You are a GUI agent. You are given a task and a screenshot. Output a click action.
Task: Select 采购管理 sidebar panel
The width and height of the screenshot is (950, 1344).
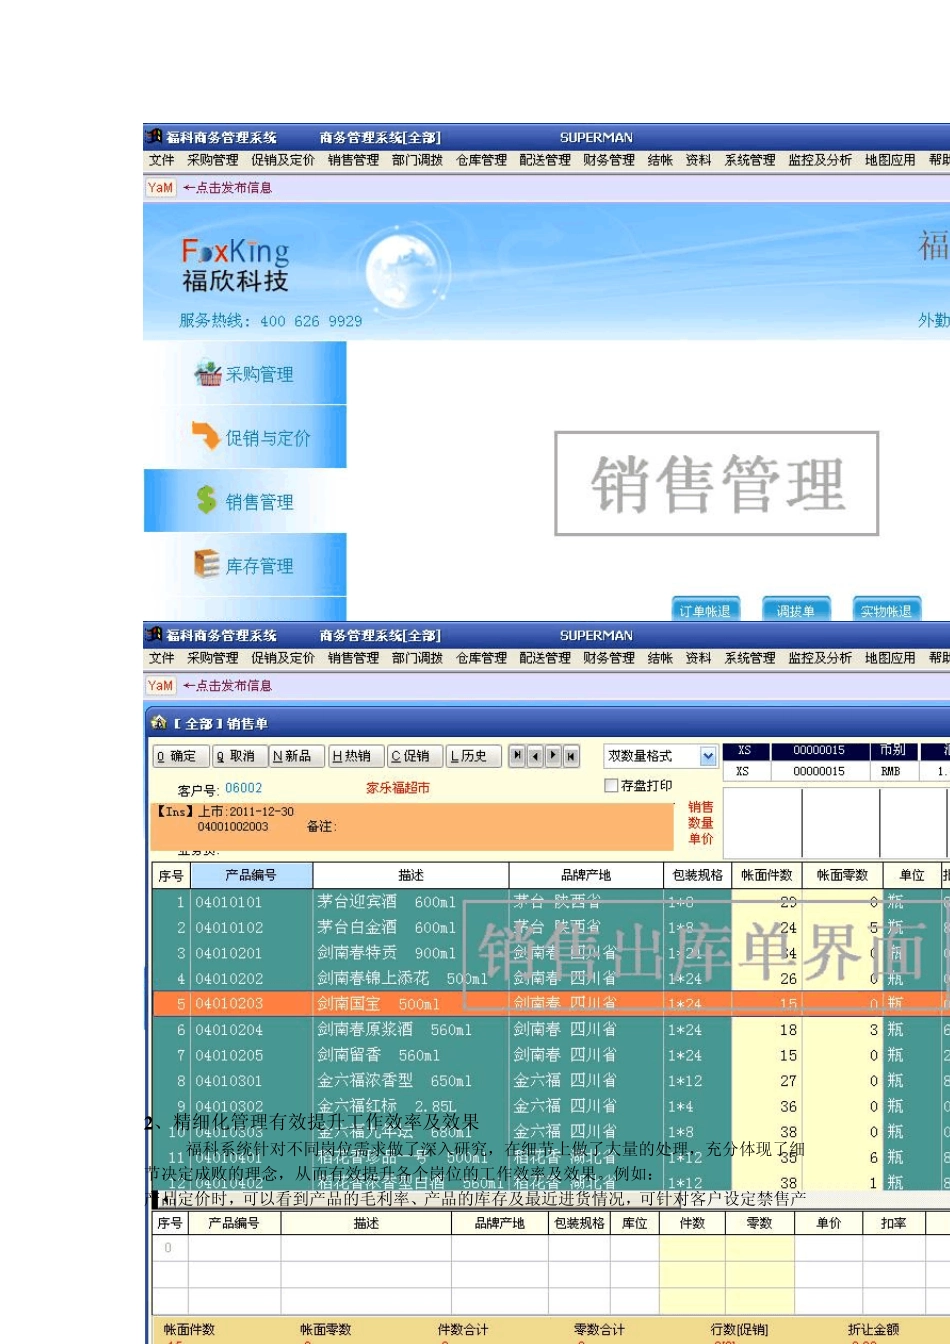click(245, 373)
